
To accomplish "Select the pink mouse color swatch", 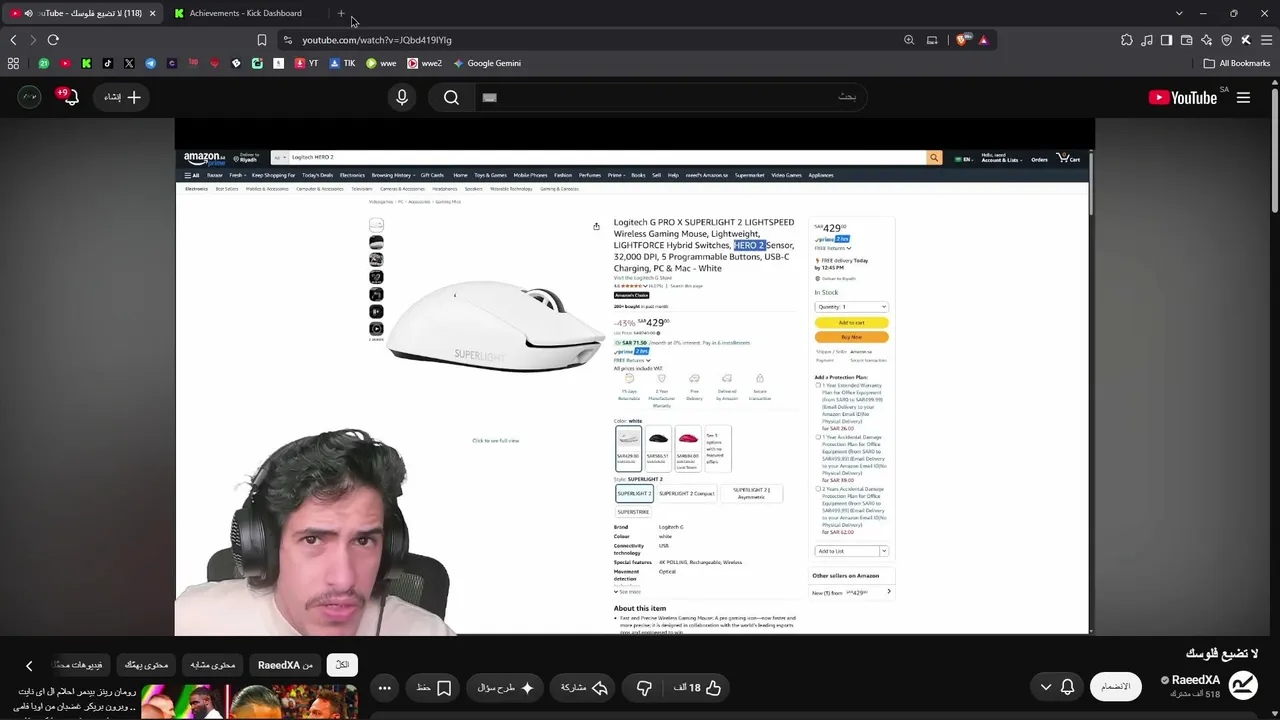I will click(688, 448).
